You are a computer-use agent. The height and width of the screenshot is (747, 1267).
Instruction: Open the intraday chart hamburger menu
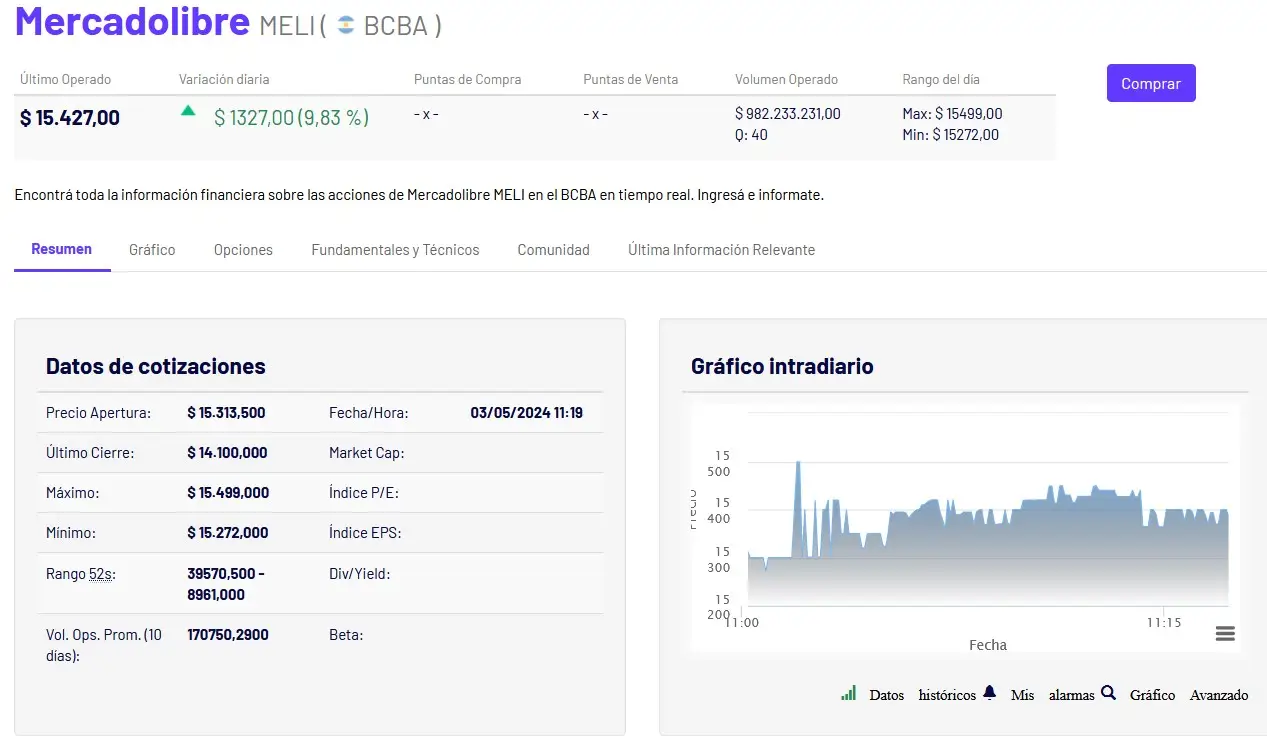point(1225,634)
